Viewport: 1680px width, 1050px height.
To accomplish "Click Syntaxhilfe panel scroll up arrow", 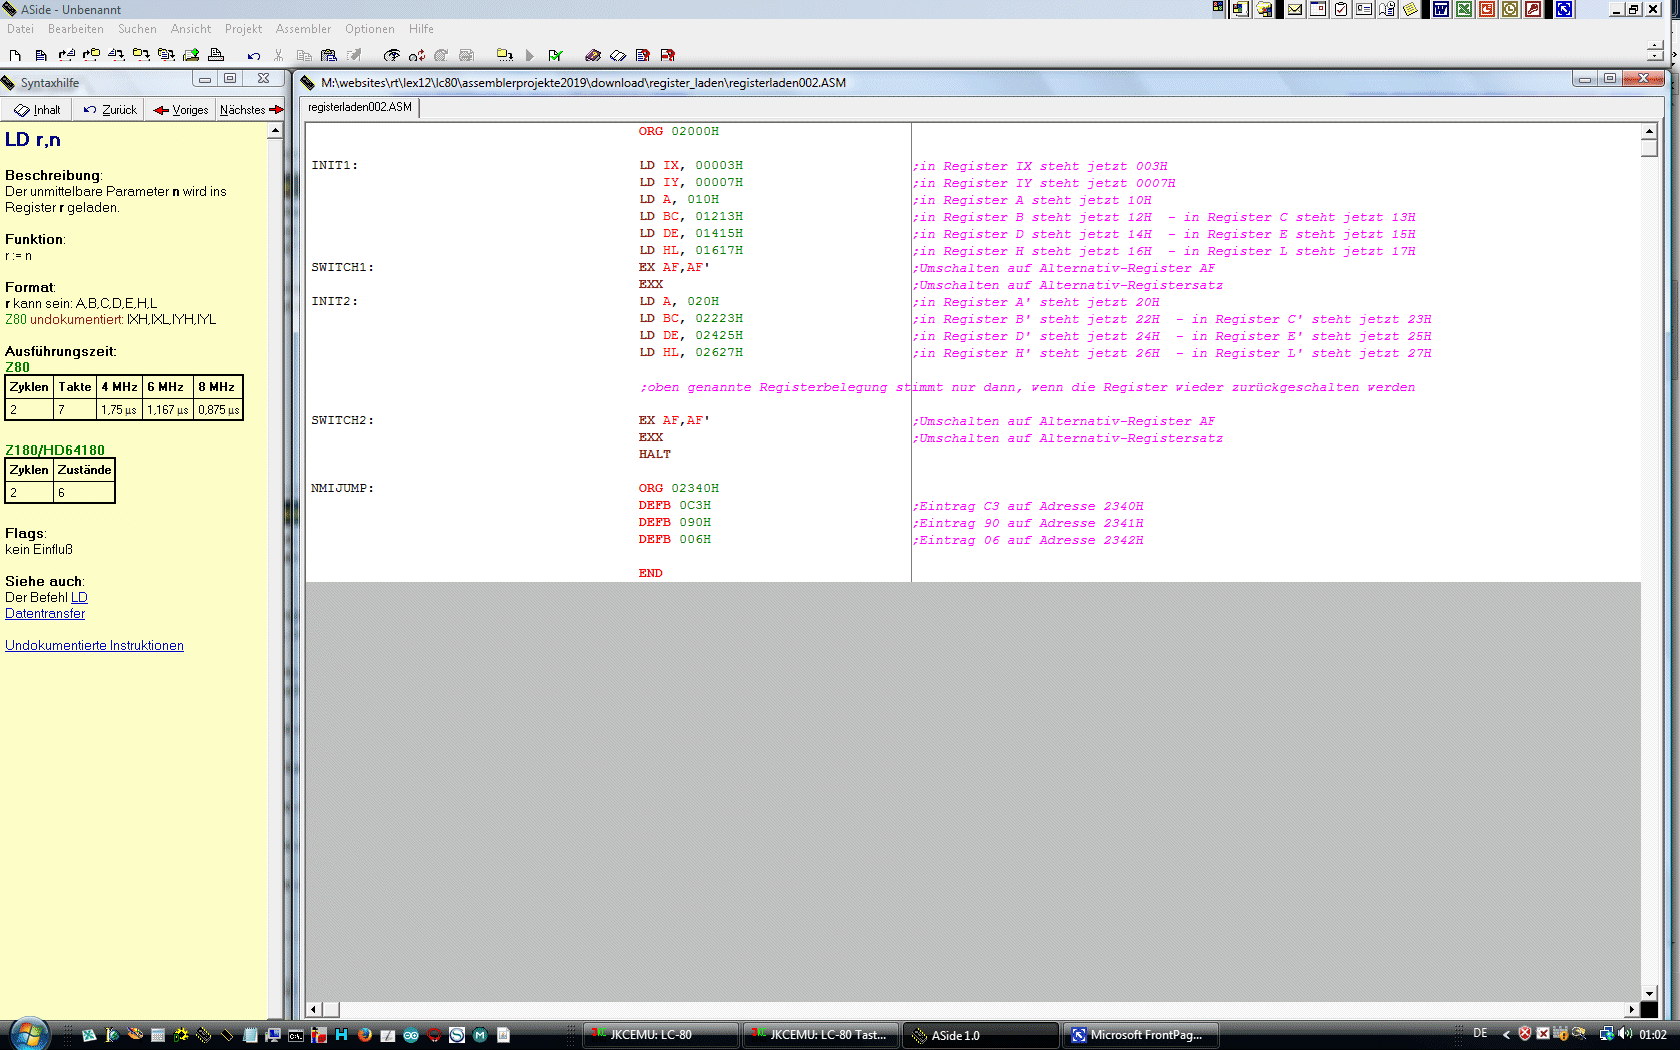I will point(275,131).
